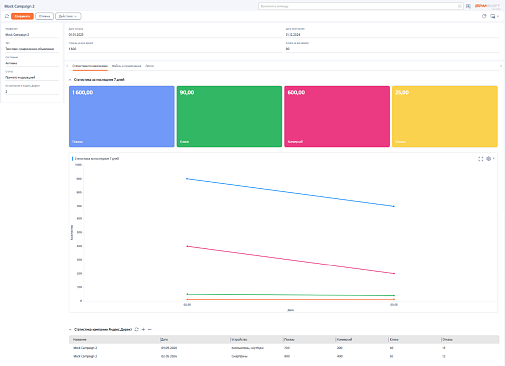Switch to the second tab in tab bar
The height and width of the screenshot is (366, 505).
tap(126, 66)
